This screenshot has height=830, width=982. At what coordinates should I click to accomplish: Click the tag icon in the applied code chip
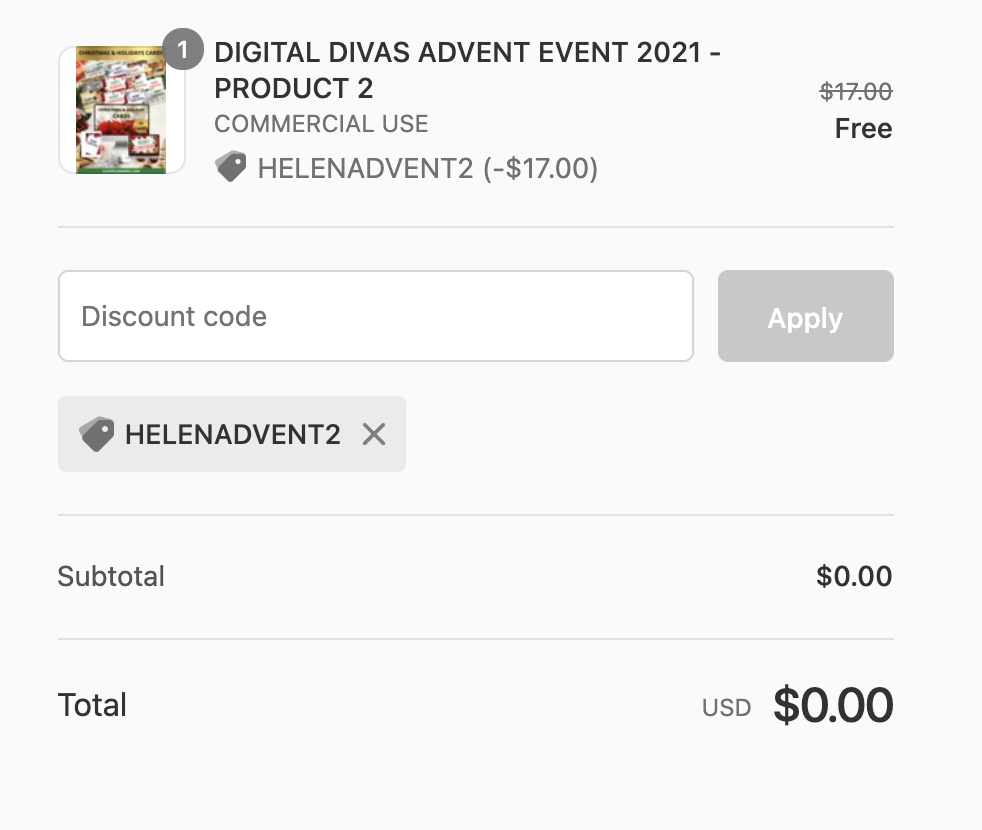pos(96,434)
